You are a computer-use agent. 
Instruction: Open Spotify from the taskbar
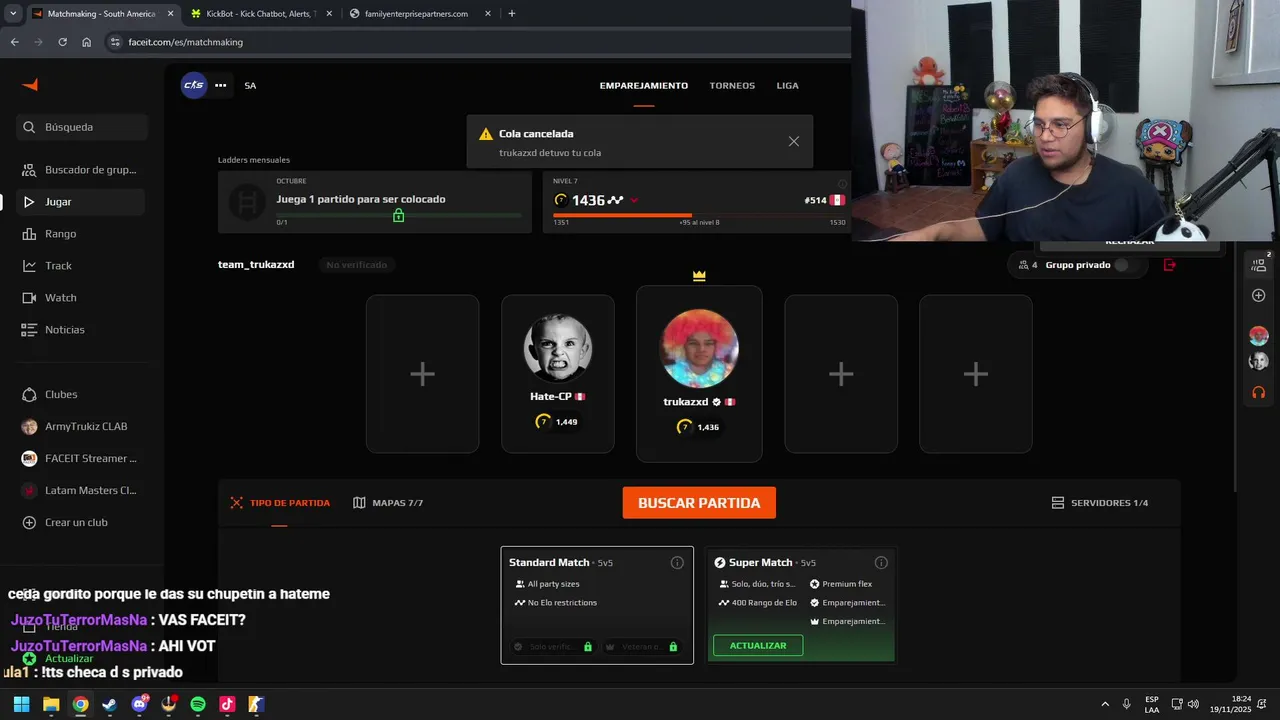[x=198, y=704]
